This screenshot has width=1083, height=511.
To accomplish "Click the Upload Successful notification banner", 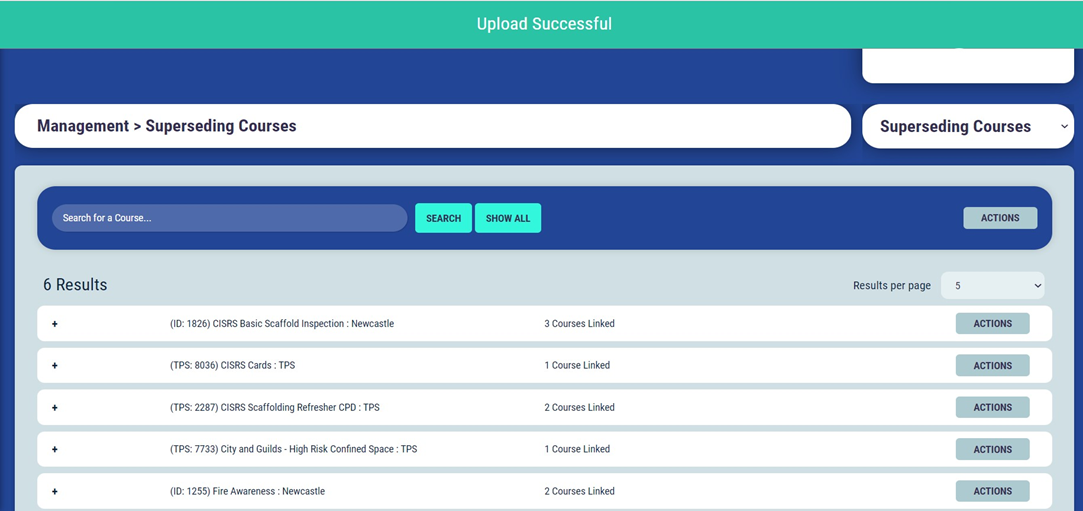I will tap(543, 24).
